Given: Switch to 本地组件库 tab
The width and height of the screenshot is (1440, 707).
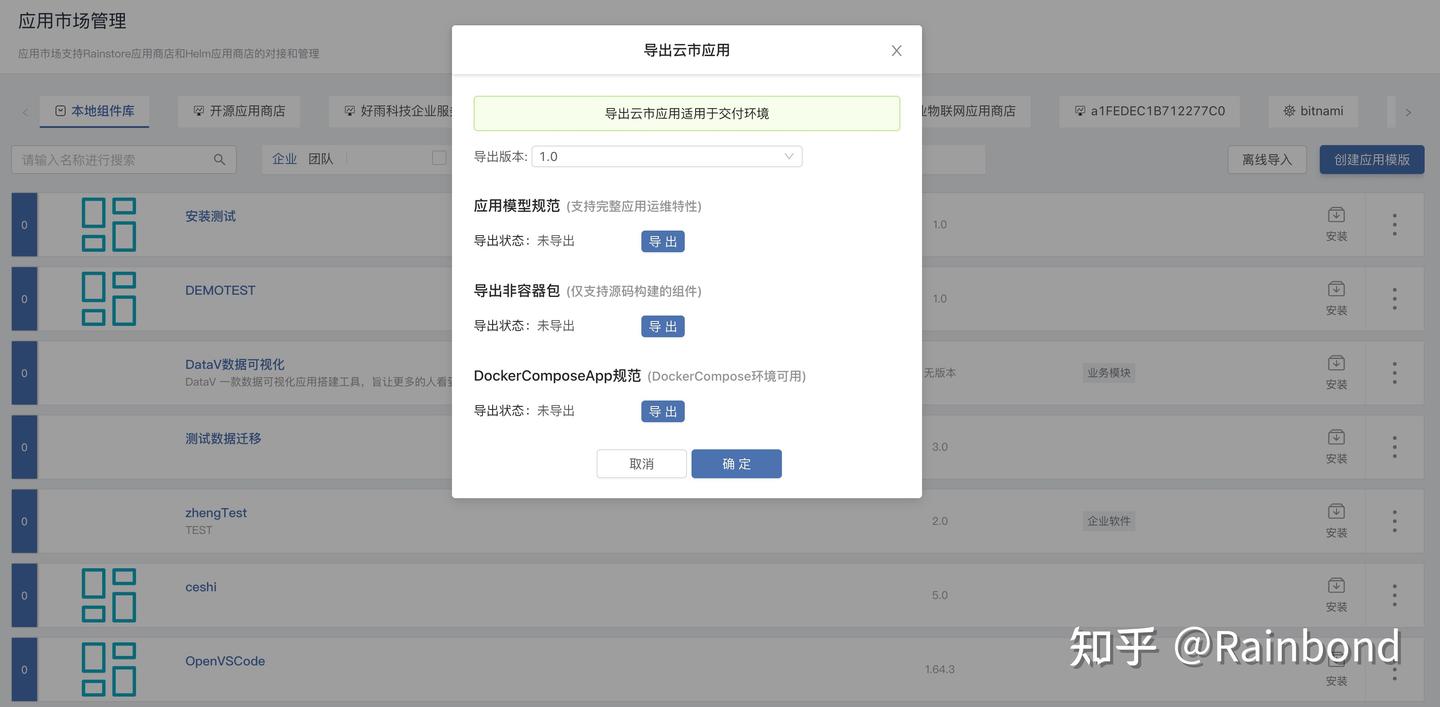Looking at the screenshot, I should (94, 111).
